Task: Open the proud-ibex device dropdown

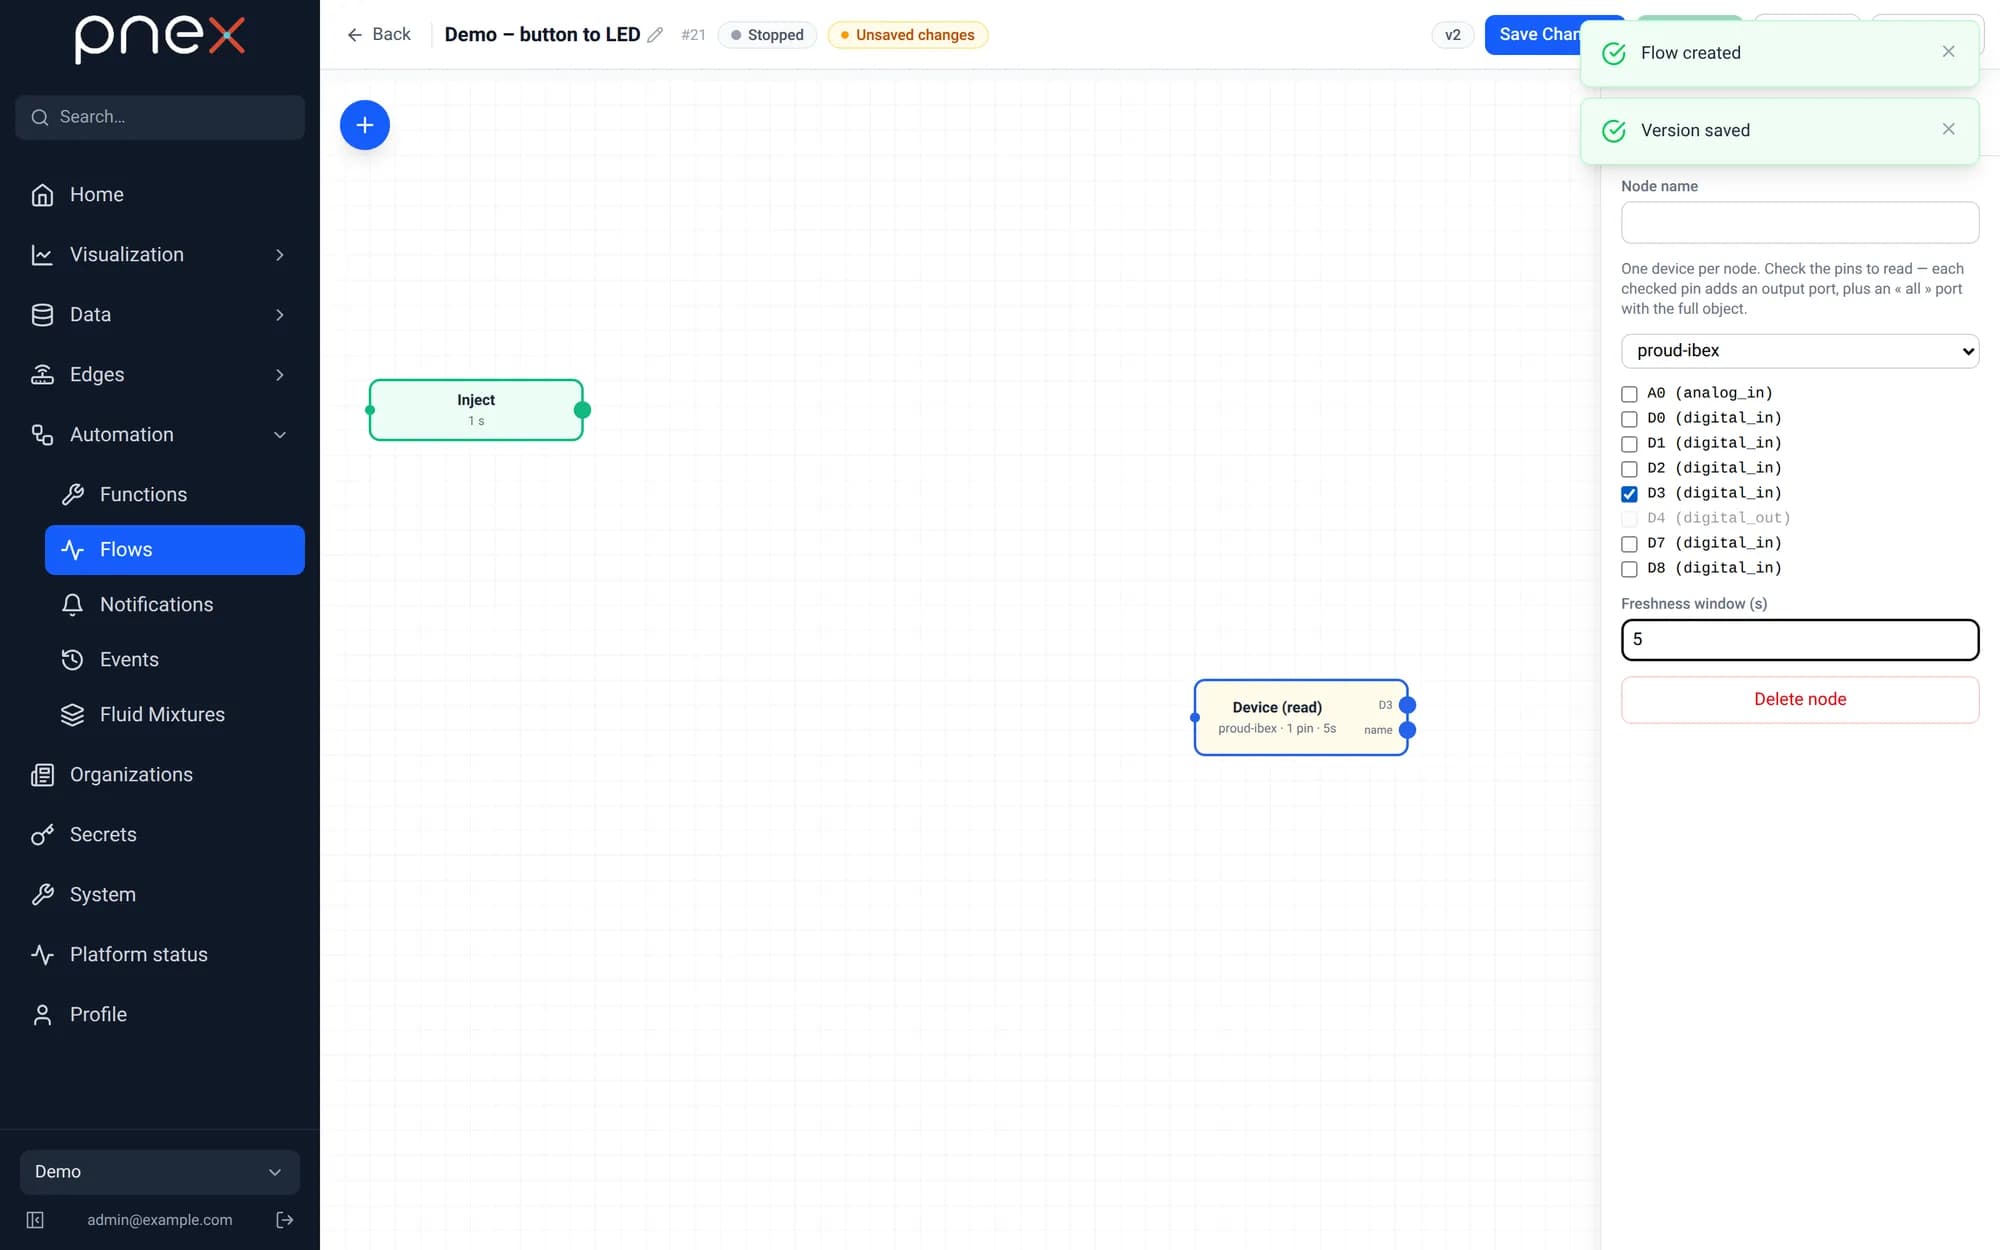Action: [x=1799, y=351]
